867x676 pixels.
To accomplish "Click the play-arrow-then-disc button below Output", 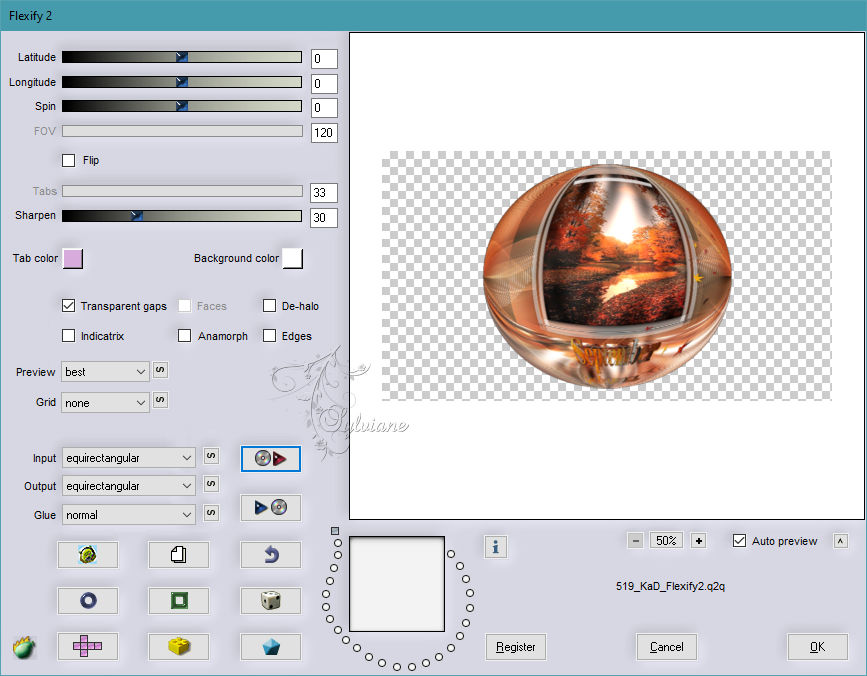I will [x=270, y=507].
